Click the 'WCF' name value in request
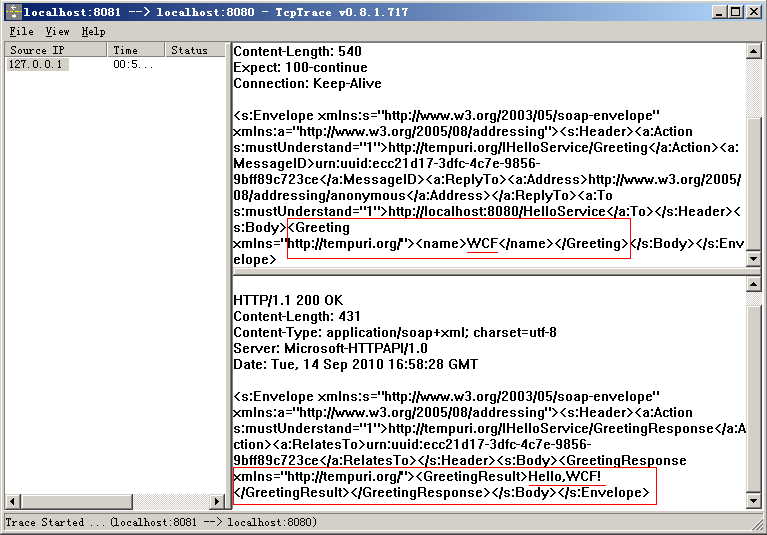Image resolution: width=767 pixels, height=535 pixels. coord(482,244)
